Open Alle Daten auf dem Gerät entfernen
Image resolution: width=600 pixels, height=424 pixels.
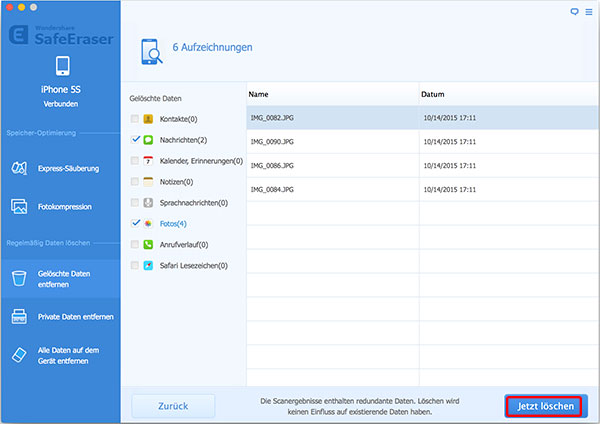click(x=60, y=355)
